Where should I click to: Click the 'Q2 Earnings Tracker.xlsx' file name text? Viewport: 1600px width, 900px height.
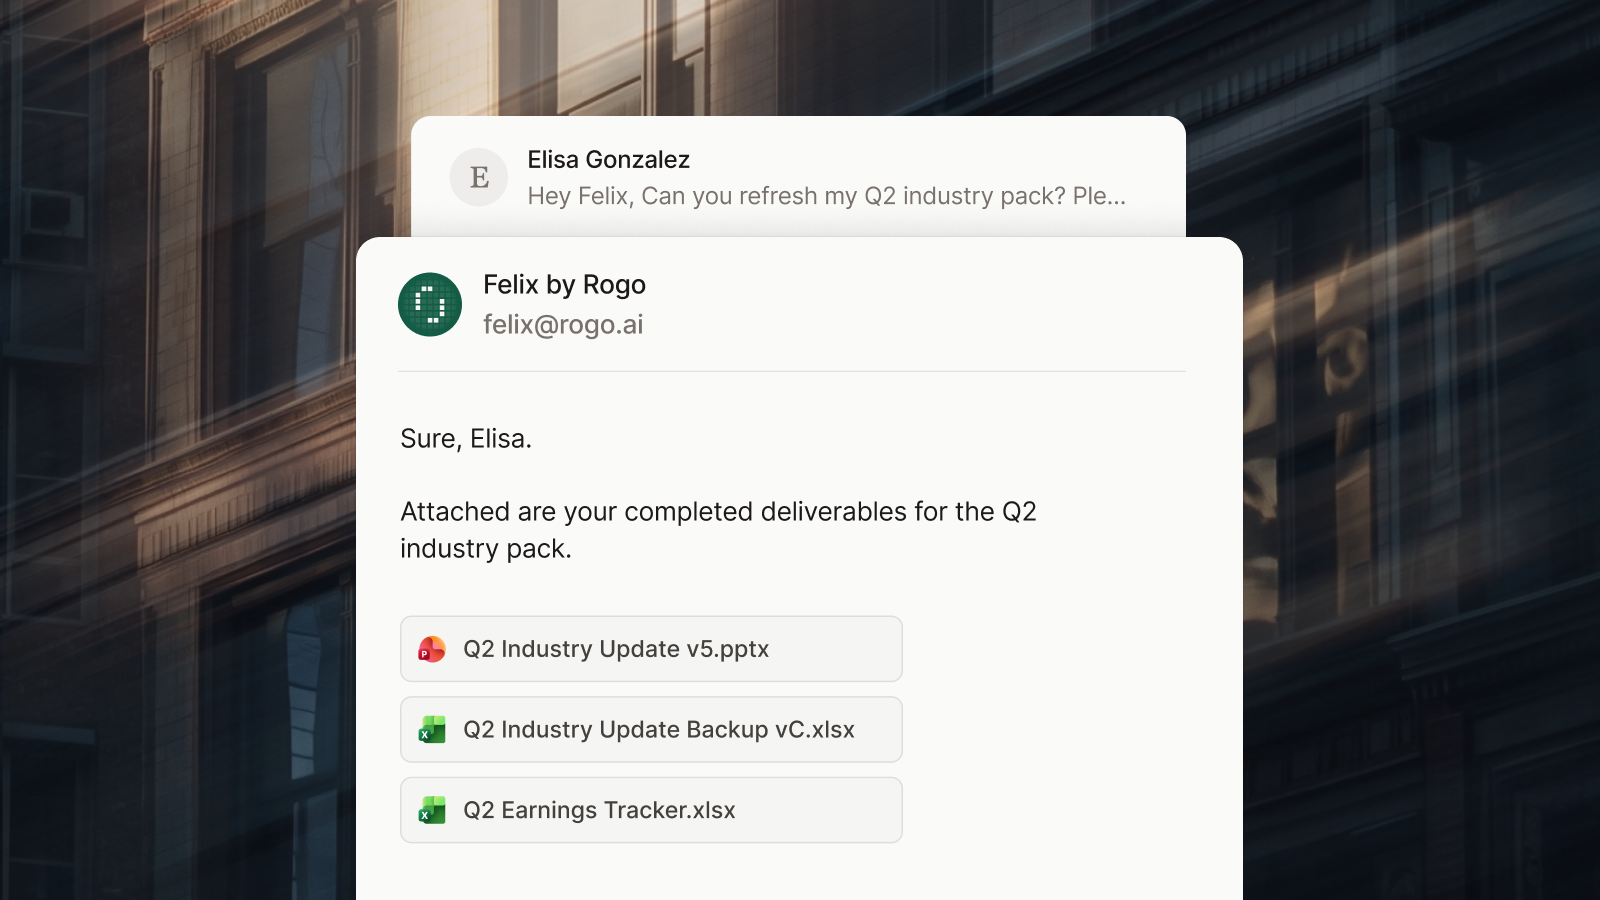pyautogui.click(x=599, y=810)
